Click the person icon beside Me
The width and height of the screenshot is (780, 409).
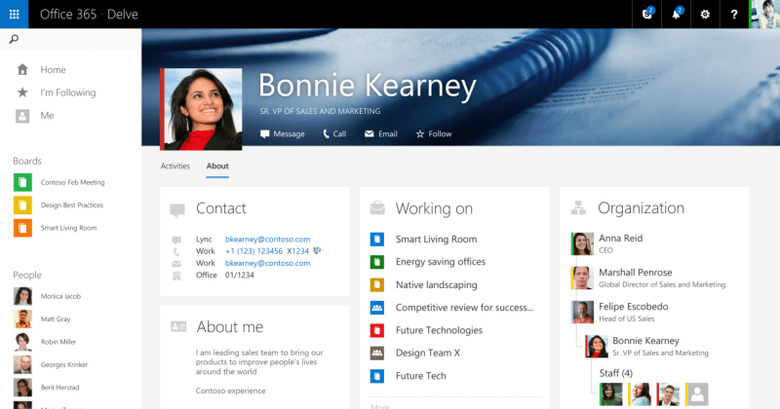(22, 115)
